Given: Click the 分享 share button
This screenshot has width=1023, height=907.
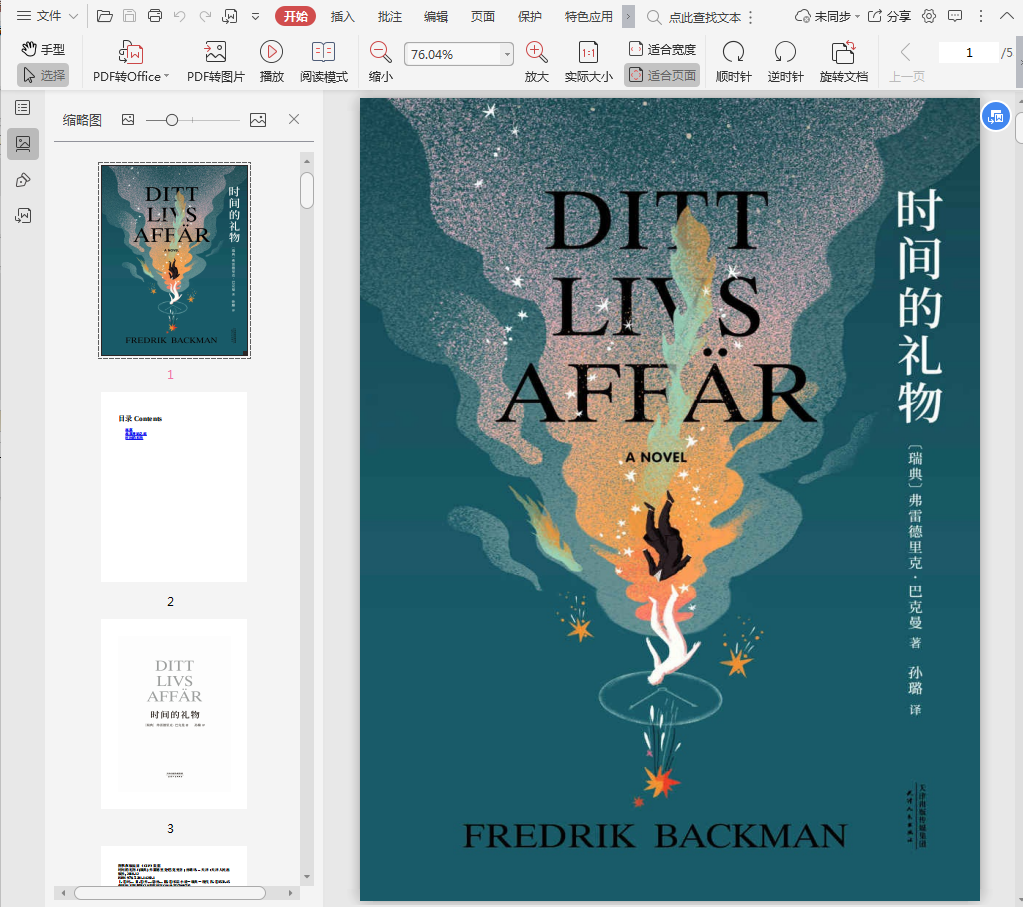Looking at the screenshot, I should click(x=889, y=16).
